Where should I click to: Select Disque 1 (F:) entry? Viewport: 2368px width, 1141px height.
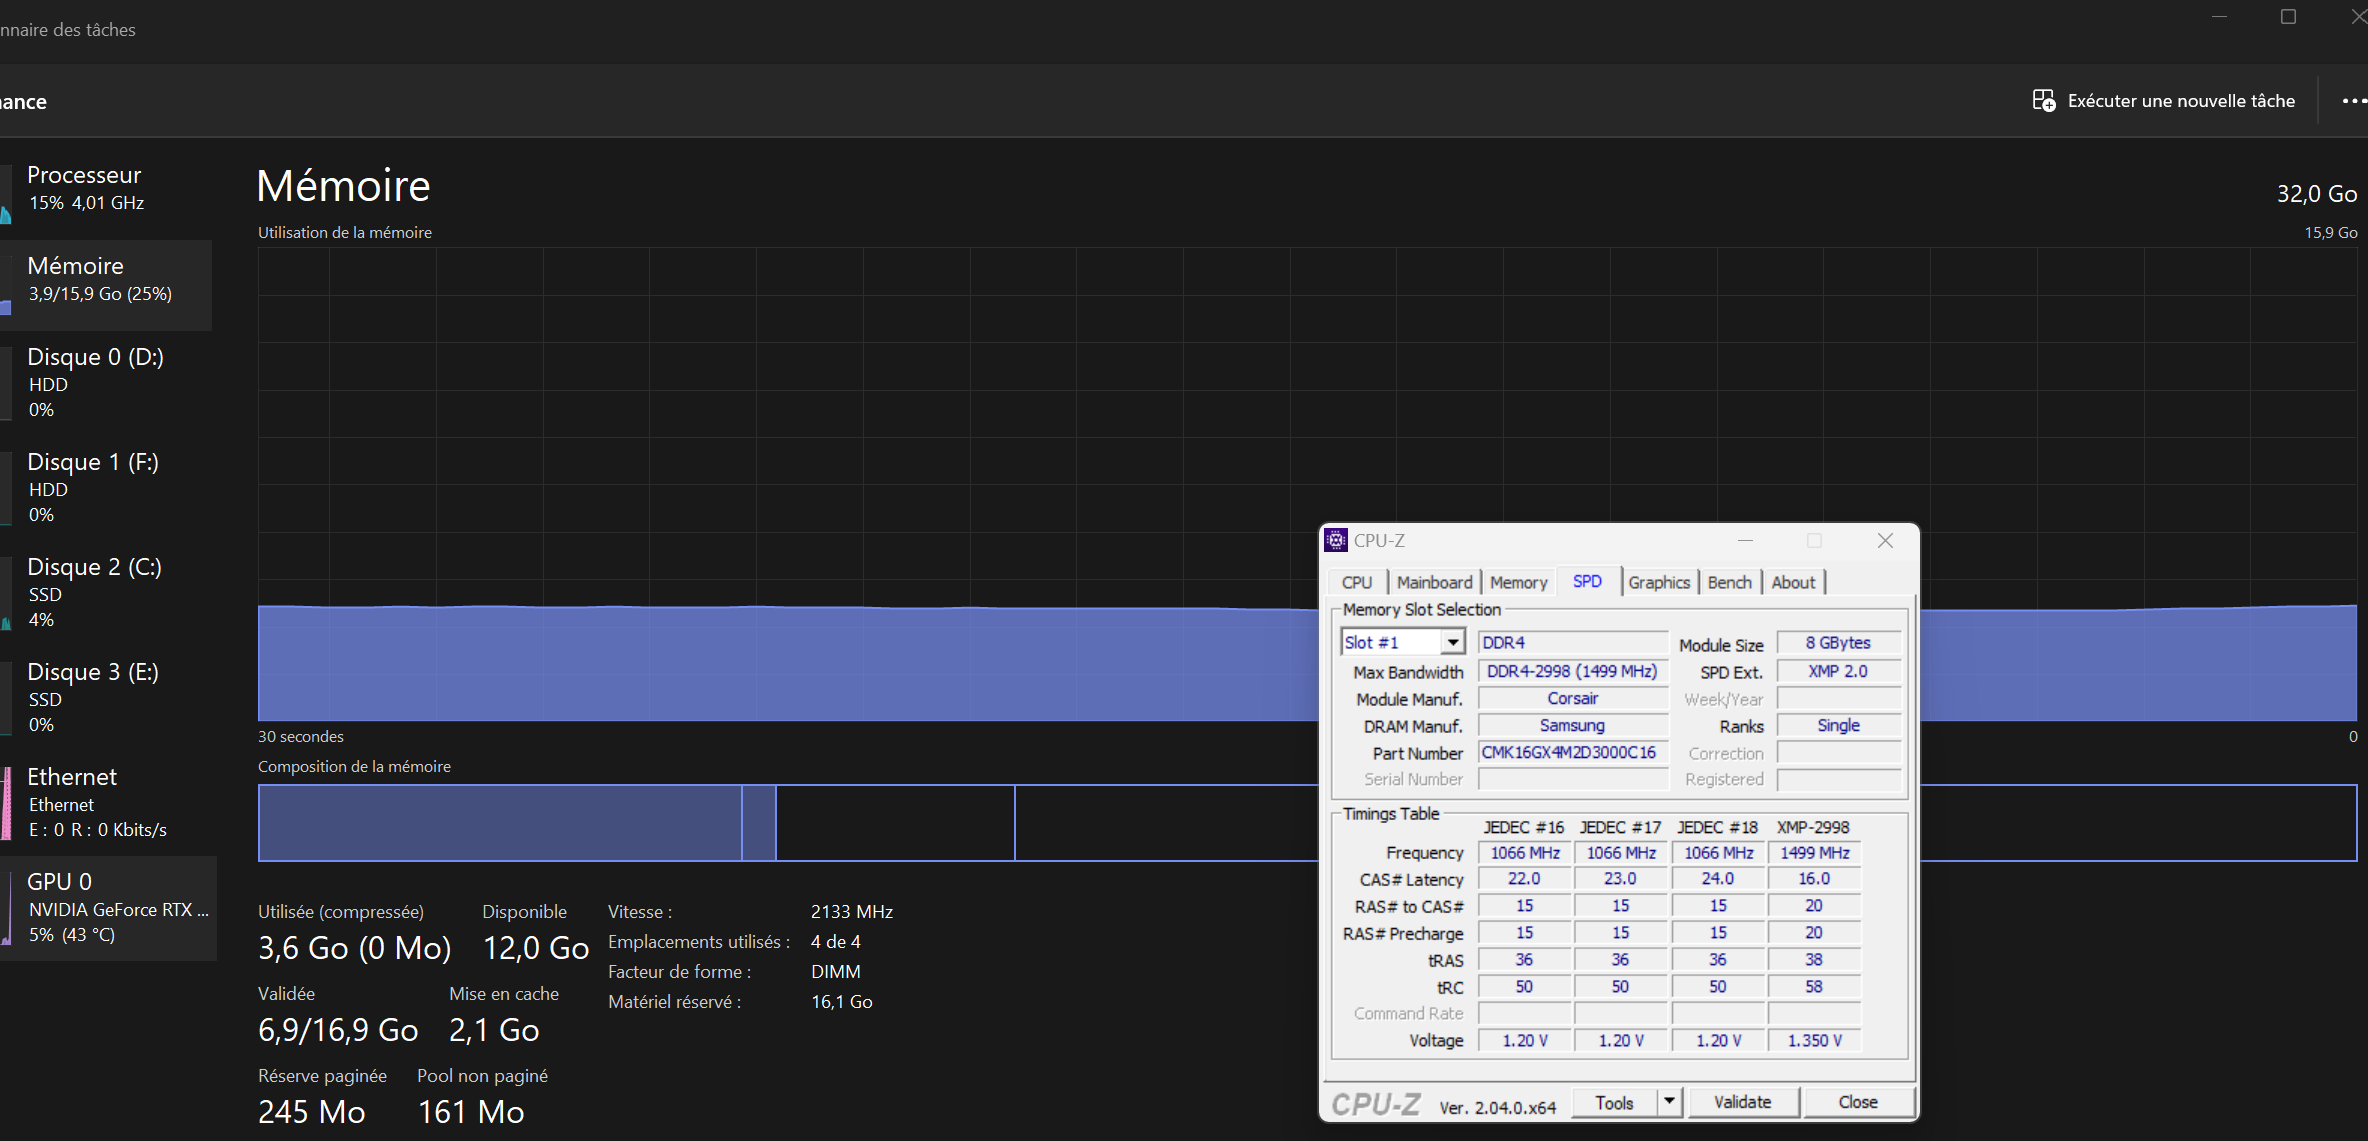(106, 487)
